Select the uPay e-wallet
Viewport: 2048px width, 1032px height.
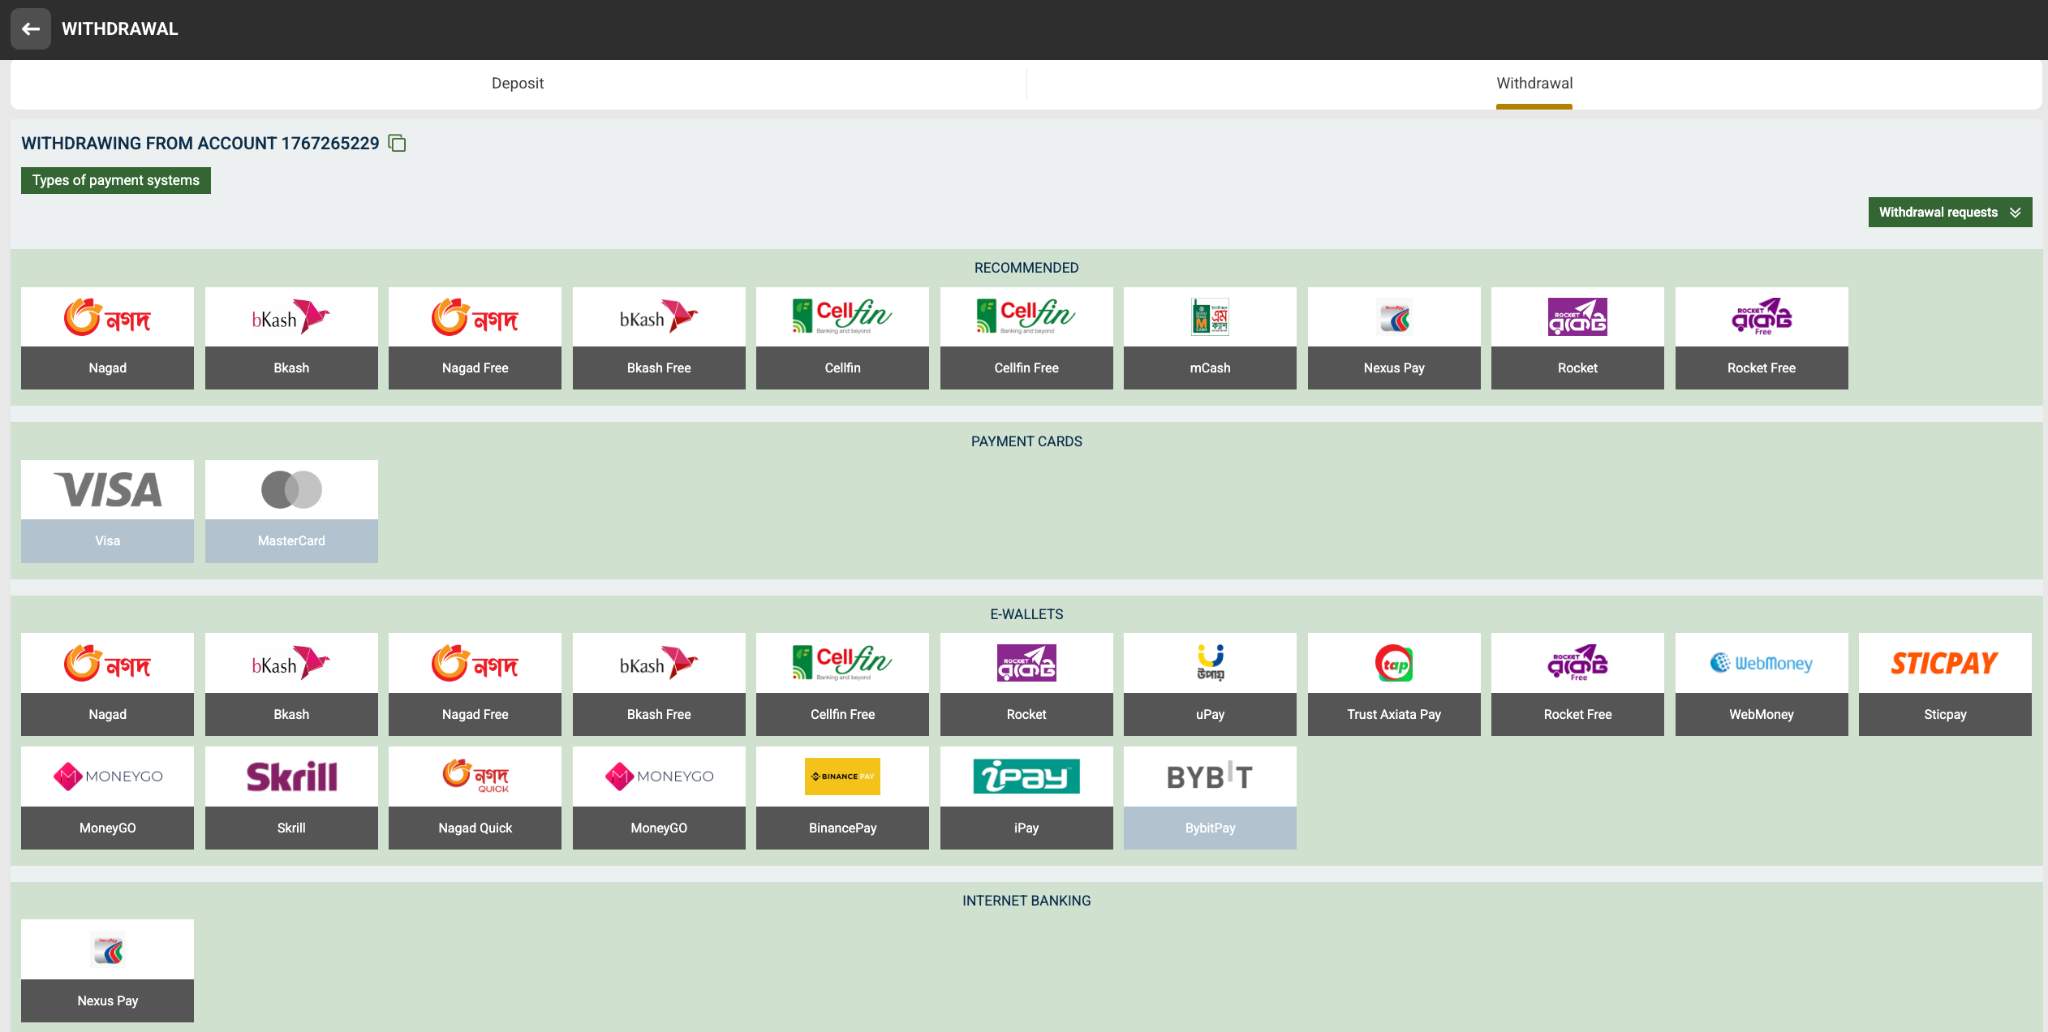pyautogui.click(x=1210, y=684)
